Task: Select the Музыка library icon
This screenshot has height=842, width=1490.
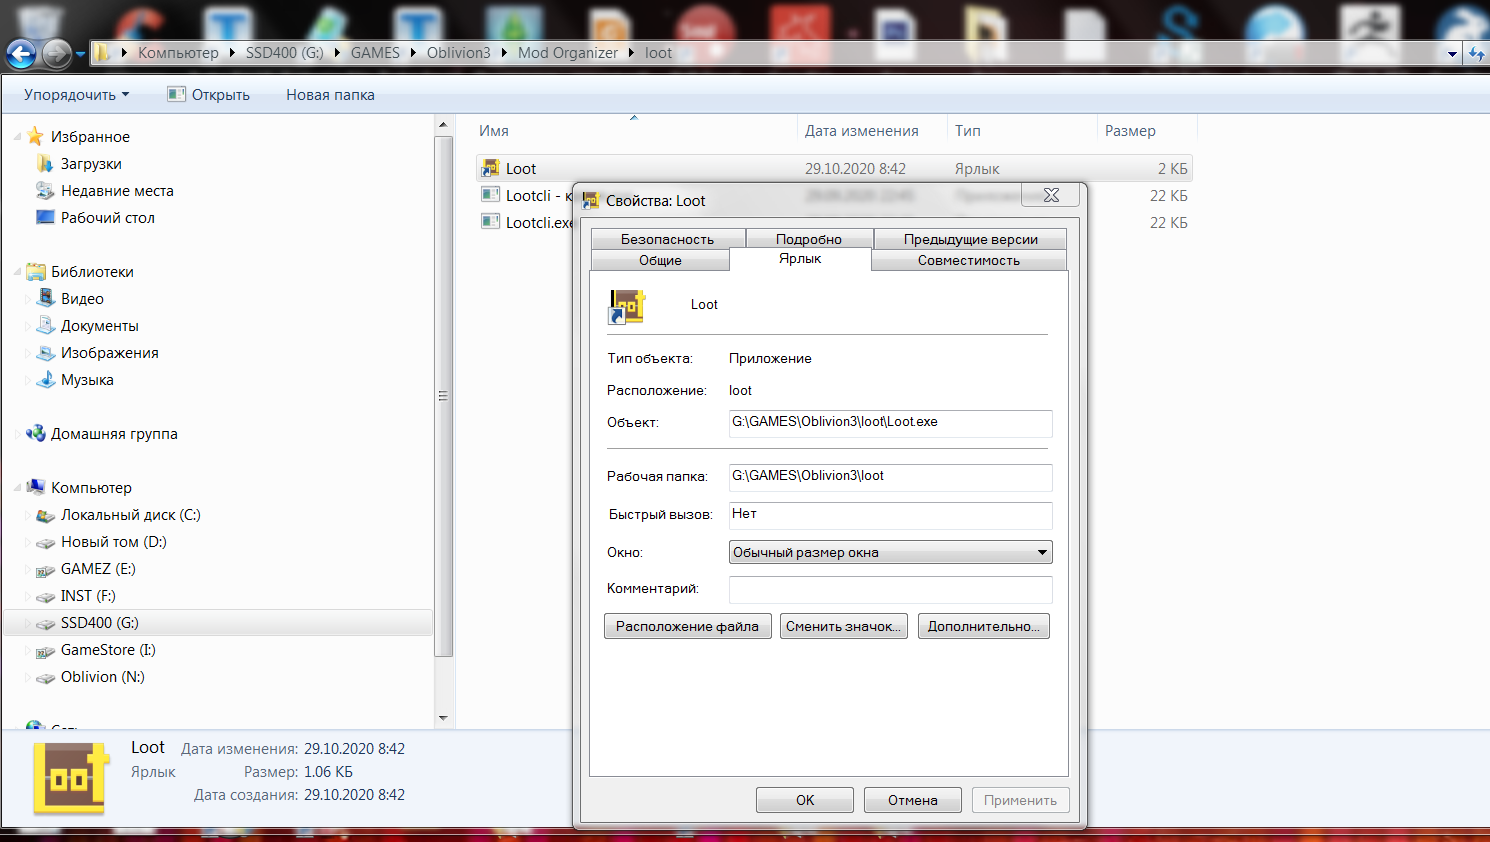Action: 45,380
